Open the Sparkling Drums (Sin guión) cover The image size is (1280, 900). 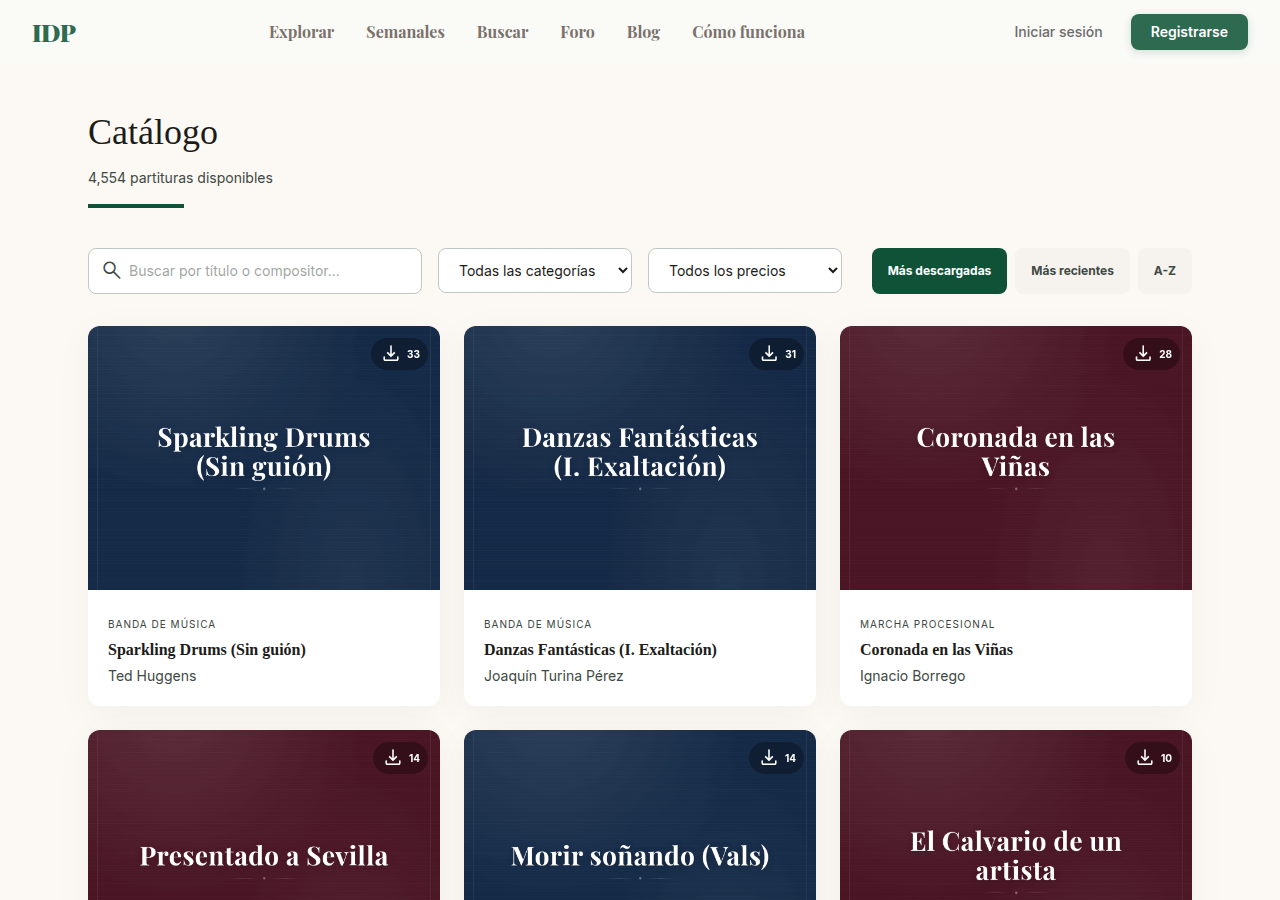[x=264, y=458]
